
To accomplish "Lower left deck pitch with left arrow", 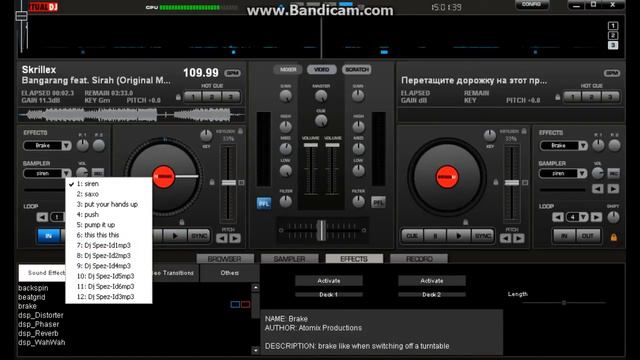I will tap(222, 238).
